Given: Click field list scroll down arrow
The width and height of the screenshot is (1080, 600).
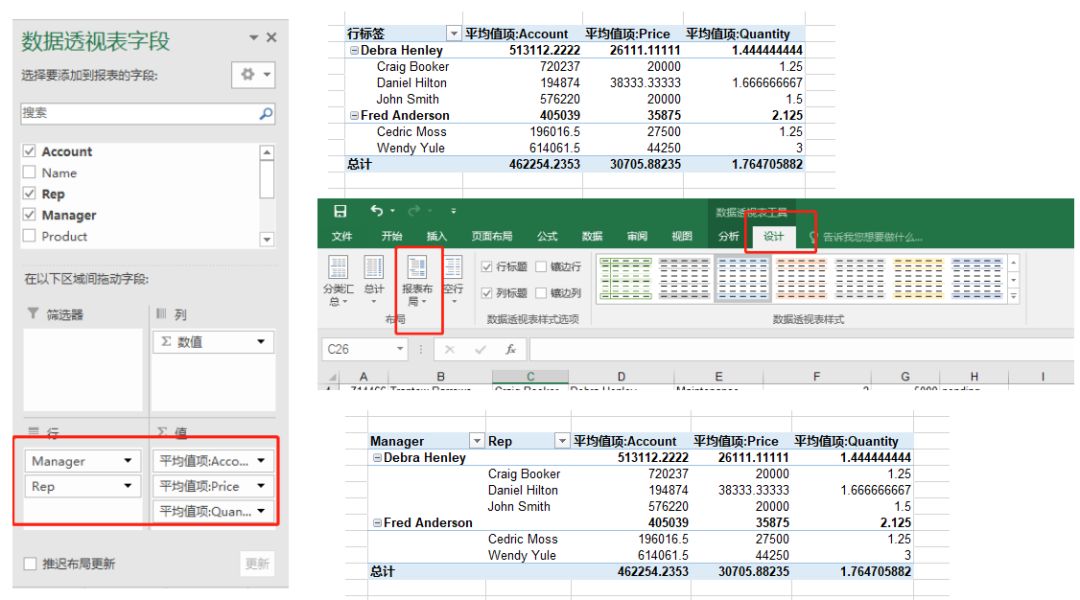Looking at the screenshot, I should (267, 239).
